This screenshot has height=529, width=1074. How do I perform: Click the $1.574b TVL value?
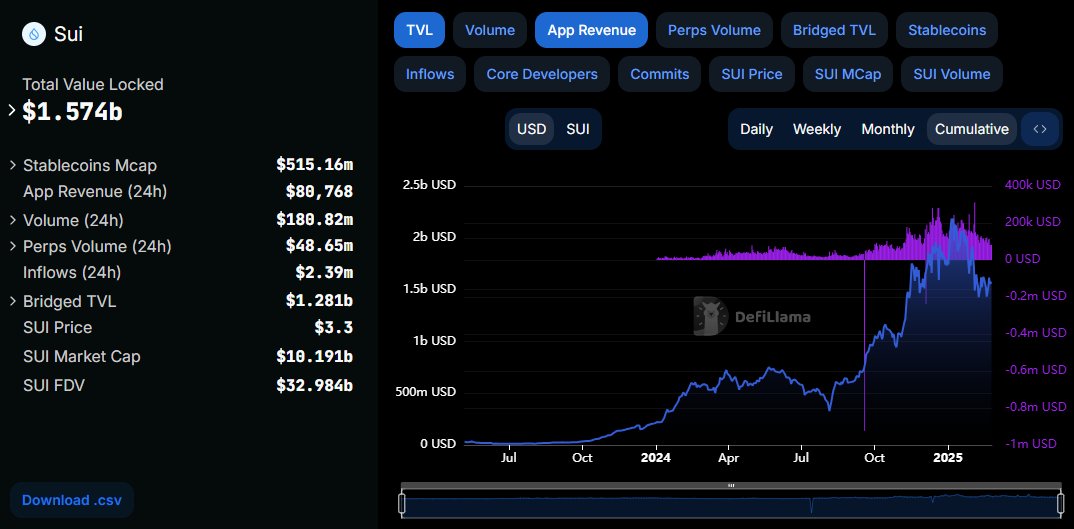(x=73, y=112)
